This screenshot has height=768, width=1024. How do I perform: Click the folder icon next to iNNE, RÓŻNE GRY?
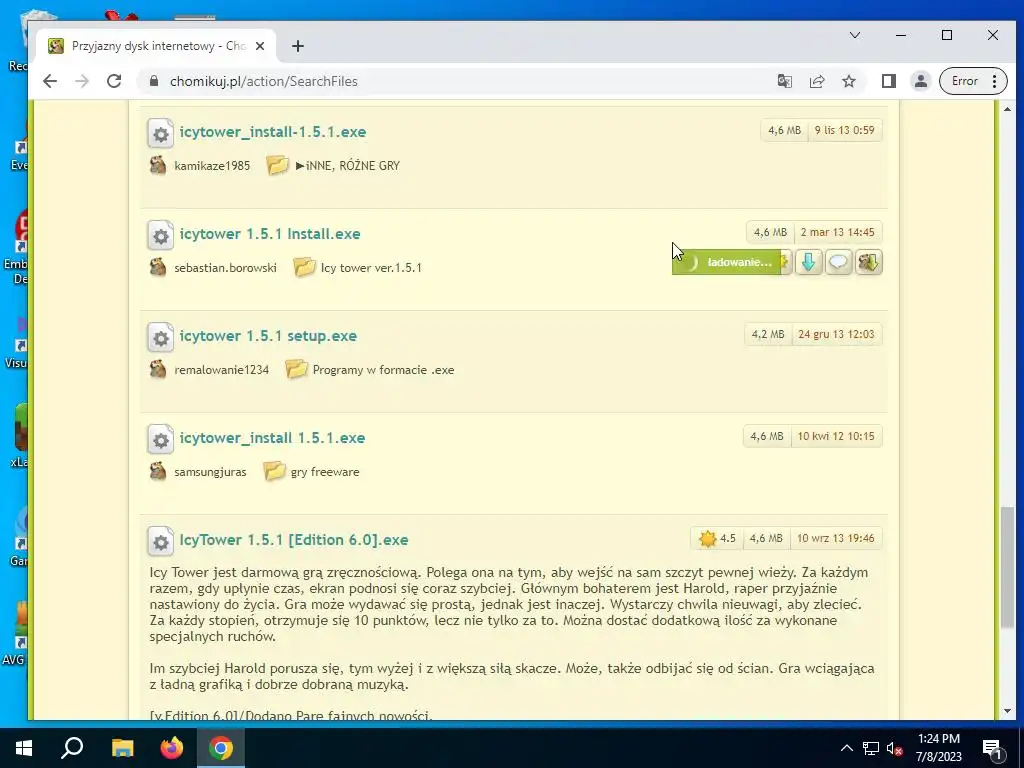[x=278, y=165]
